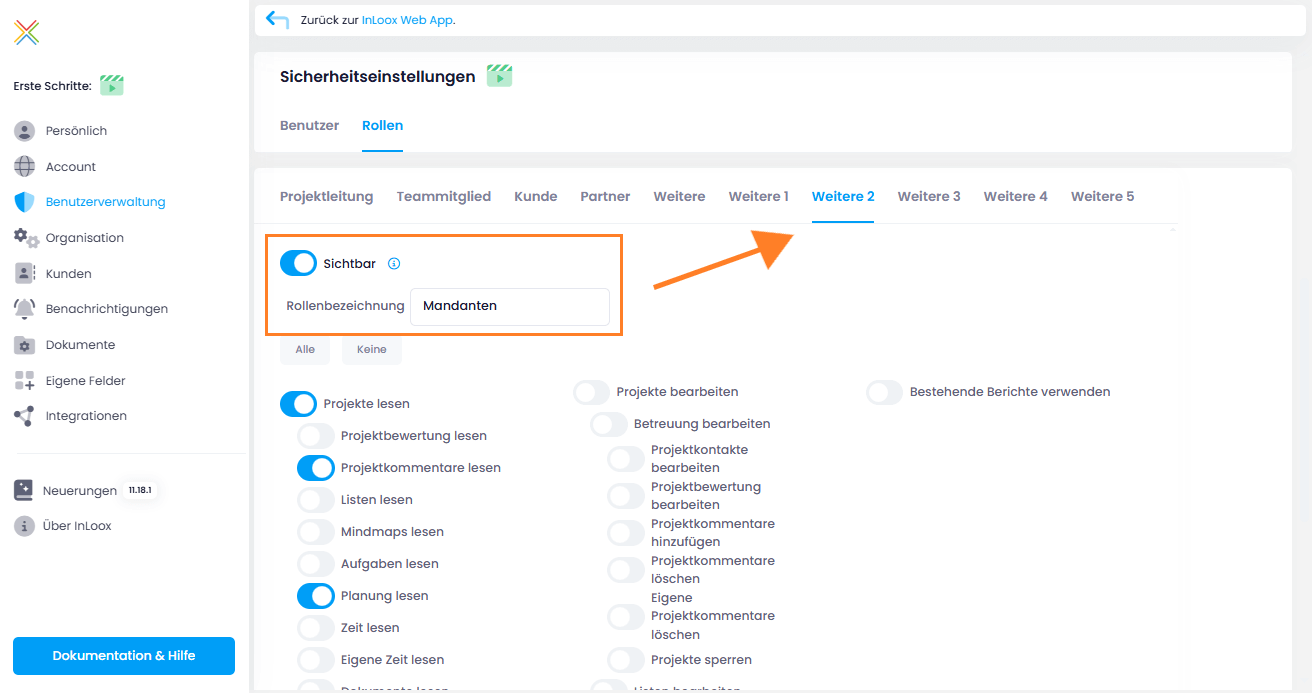Click the back arrow icon at top

click(x=278, y=19)
